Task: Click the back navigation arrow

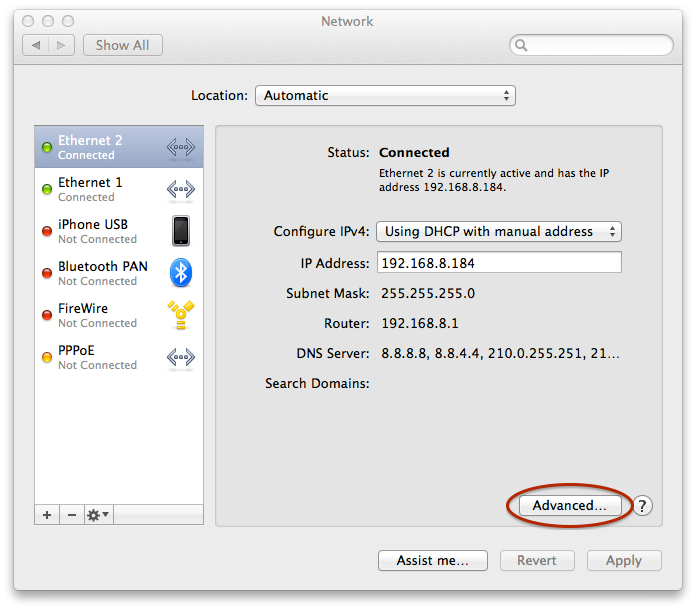Action: coord(36,45)
